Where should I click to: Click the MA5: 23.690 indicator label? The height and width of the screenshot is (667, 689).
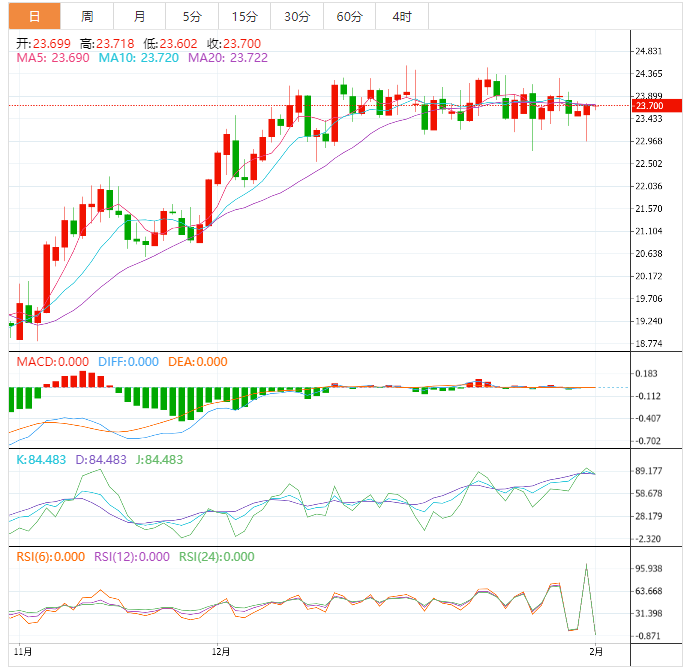(x=53, y=58)
